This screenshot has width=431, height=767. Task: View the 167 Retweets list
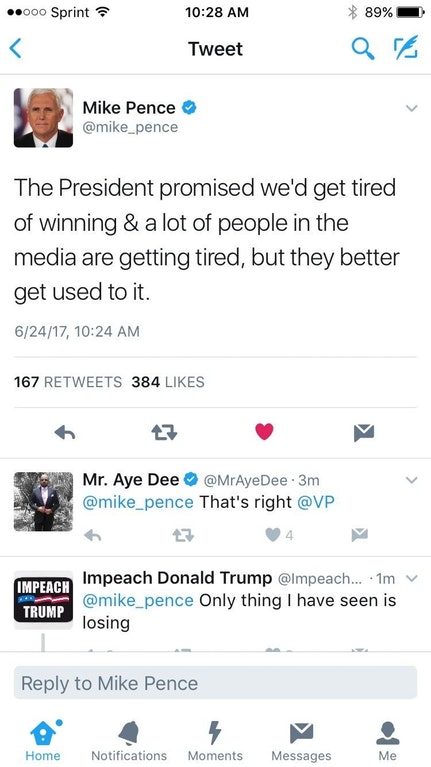[68, 382]
